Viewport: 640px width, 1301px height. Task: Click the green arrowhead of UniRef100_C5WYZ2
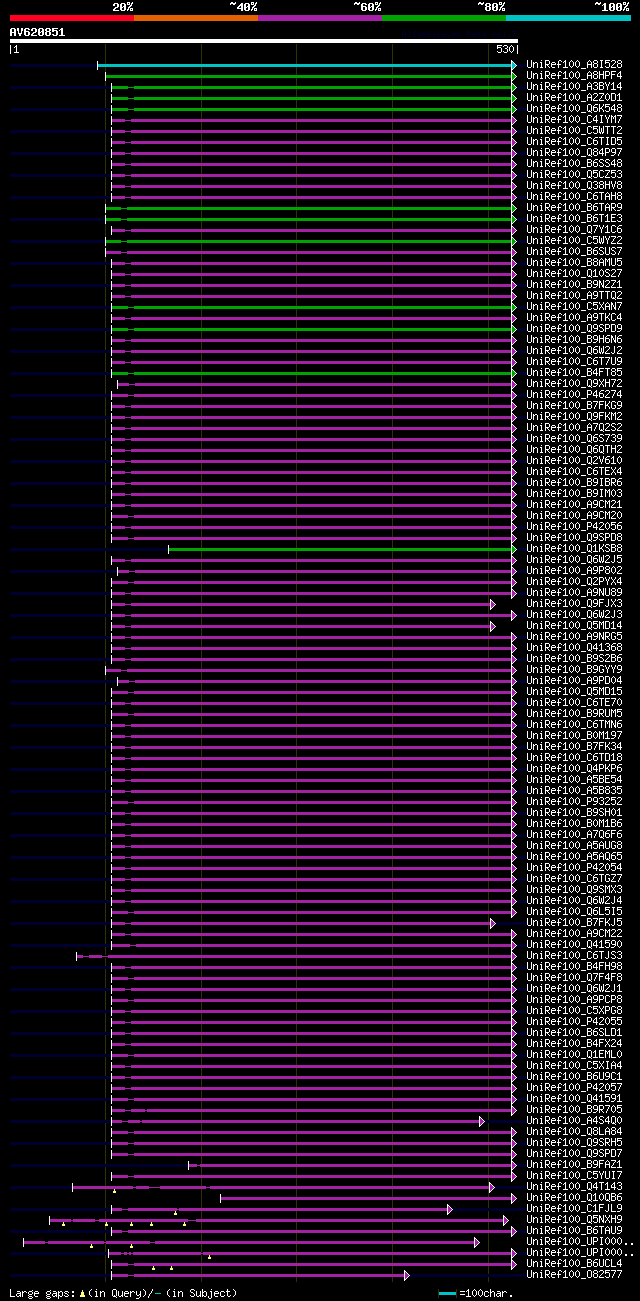click(x=514, y=240)
